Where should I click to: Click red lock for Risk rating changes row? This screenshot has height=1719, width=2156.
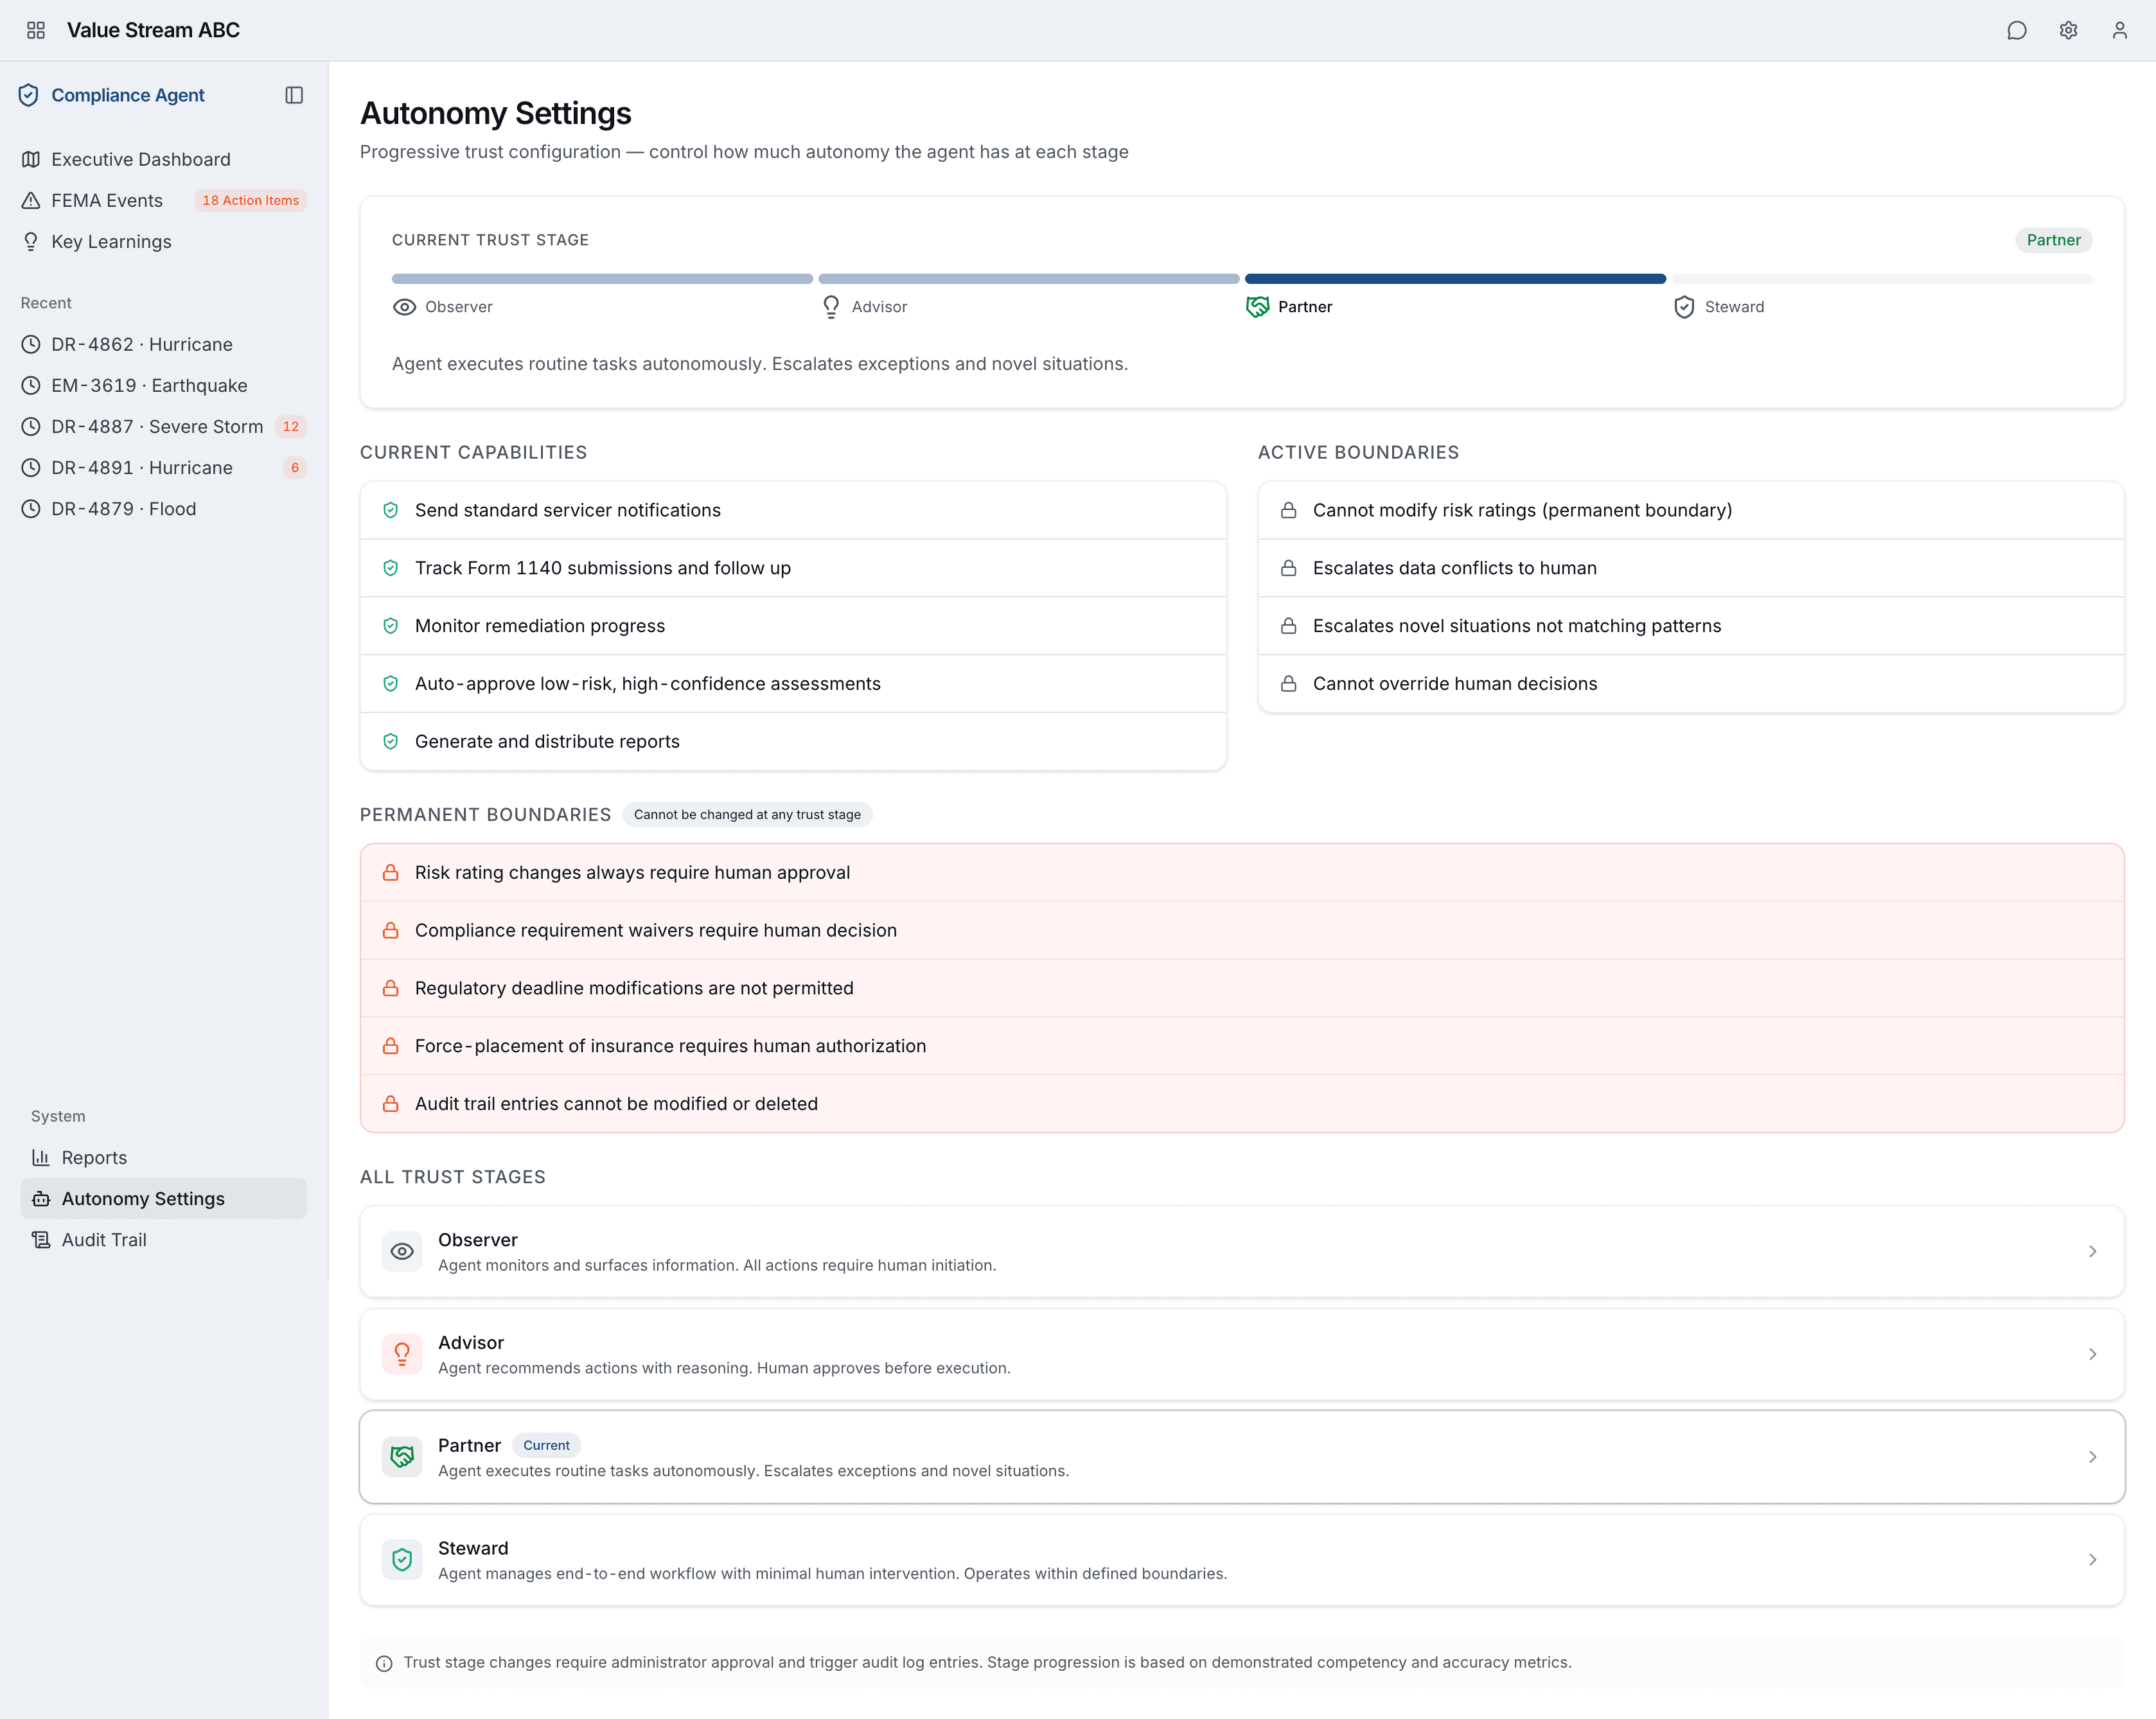click(391, 873)
